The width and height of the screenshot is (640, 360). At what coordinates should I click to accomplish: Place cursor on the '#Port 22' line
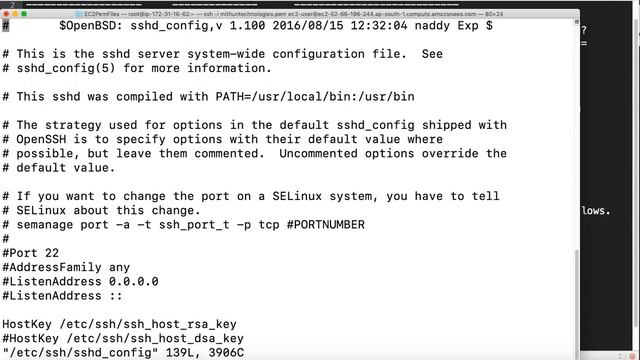pos(31,253)
